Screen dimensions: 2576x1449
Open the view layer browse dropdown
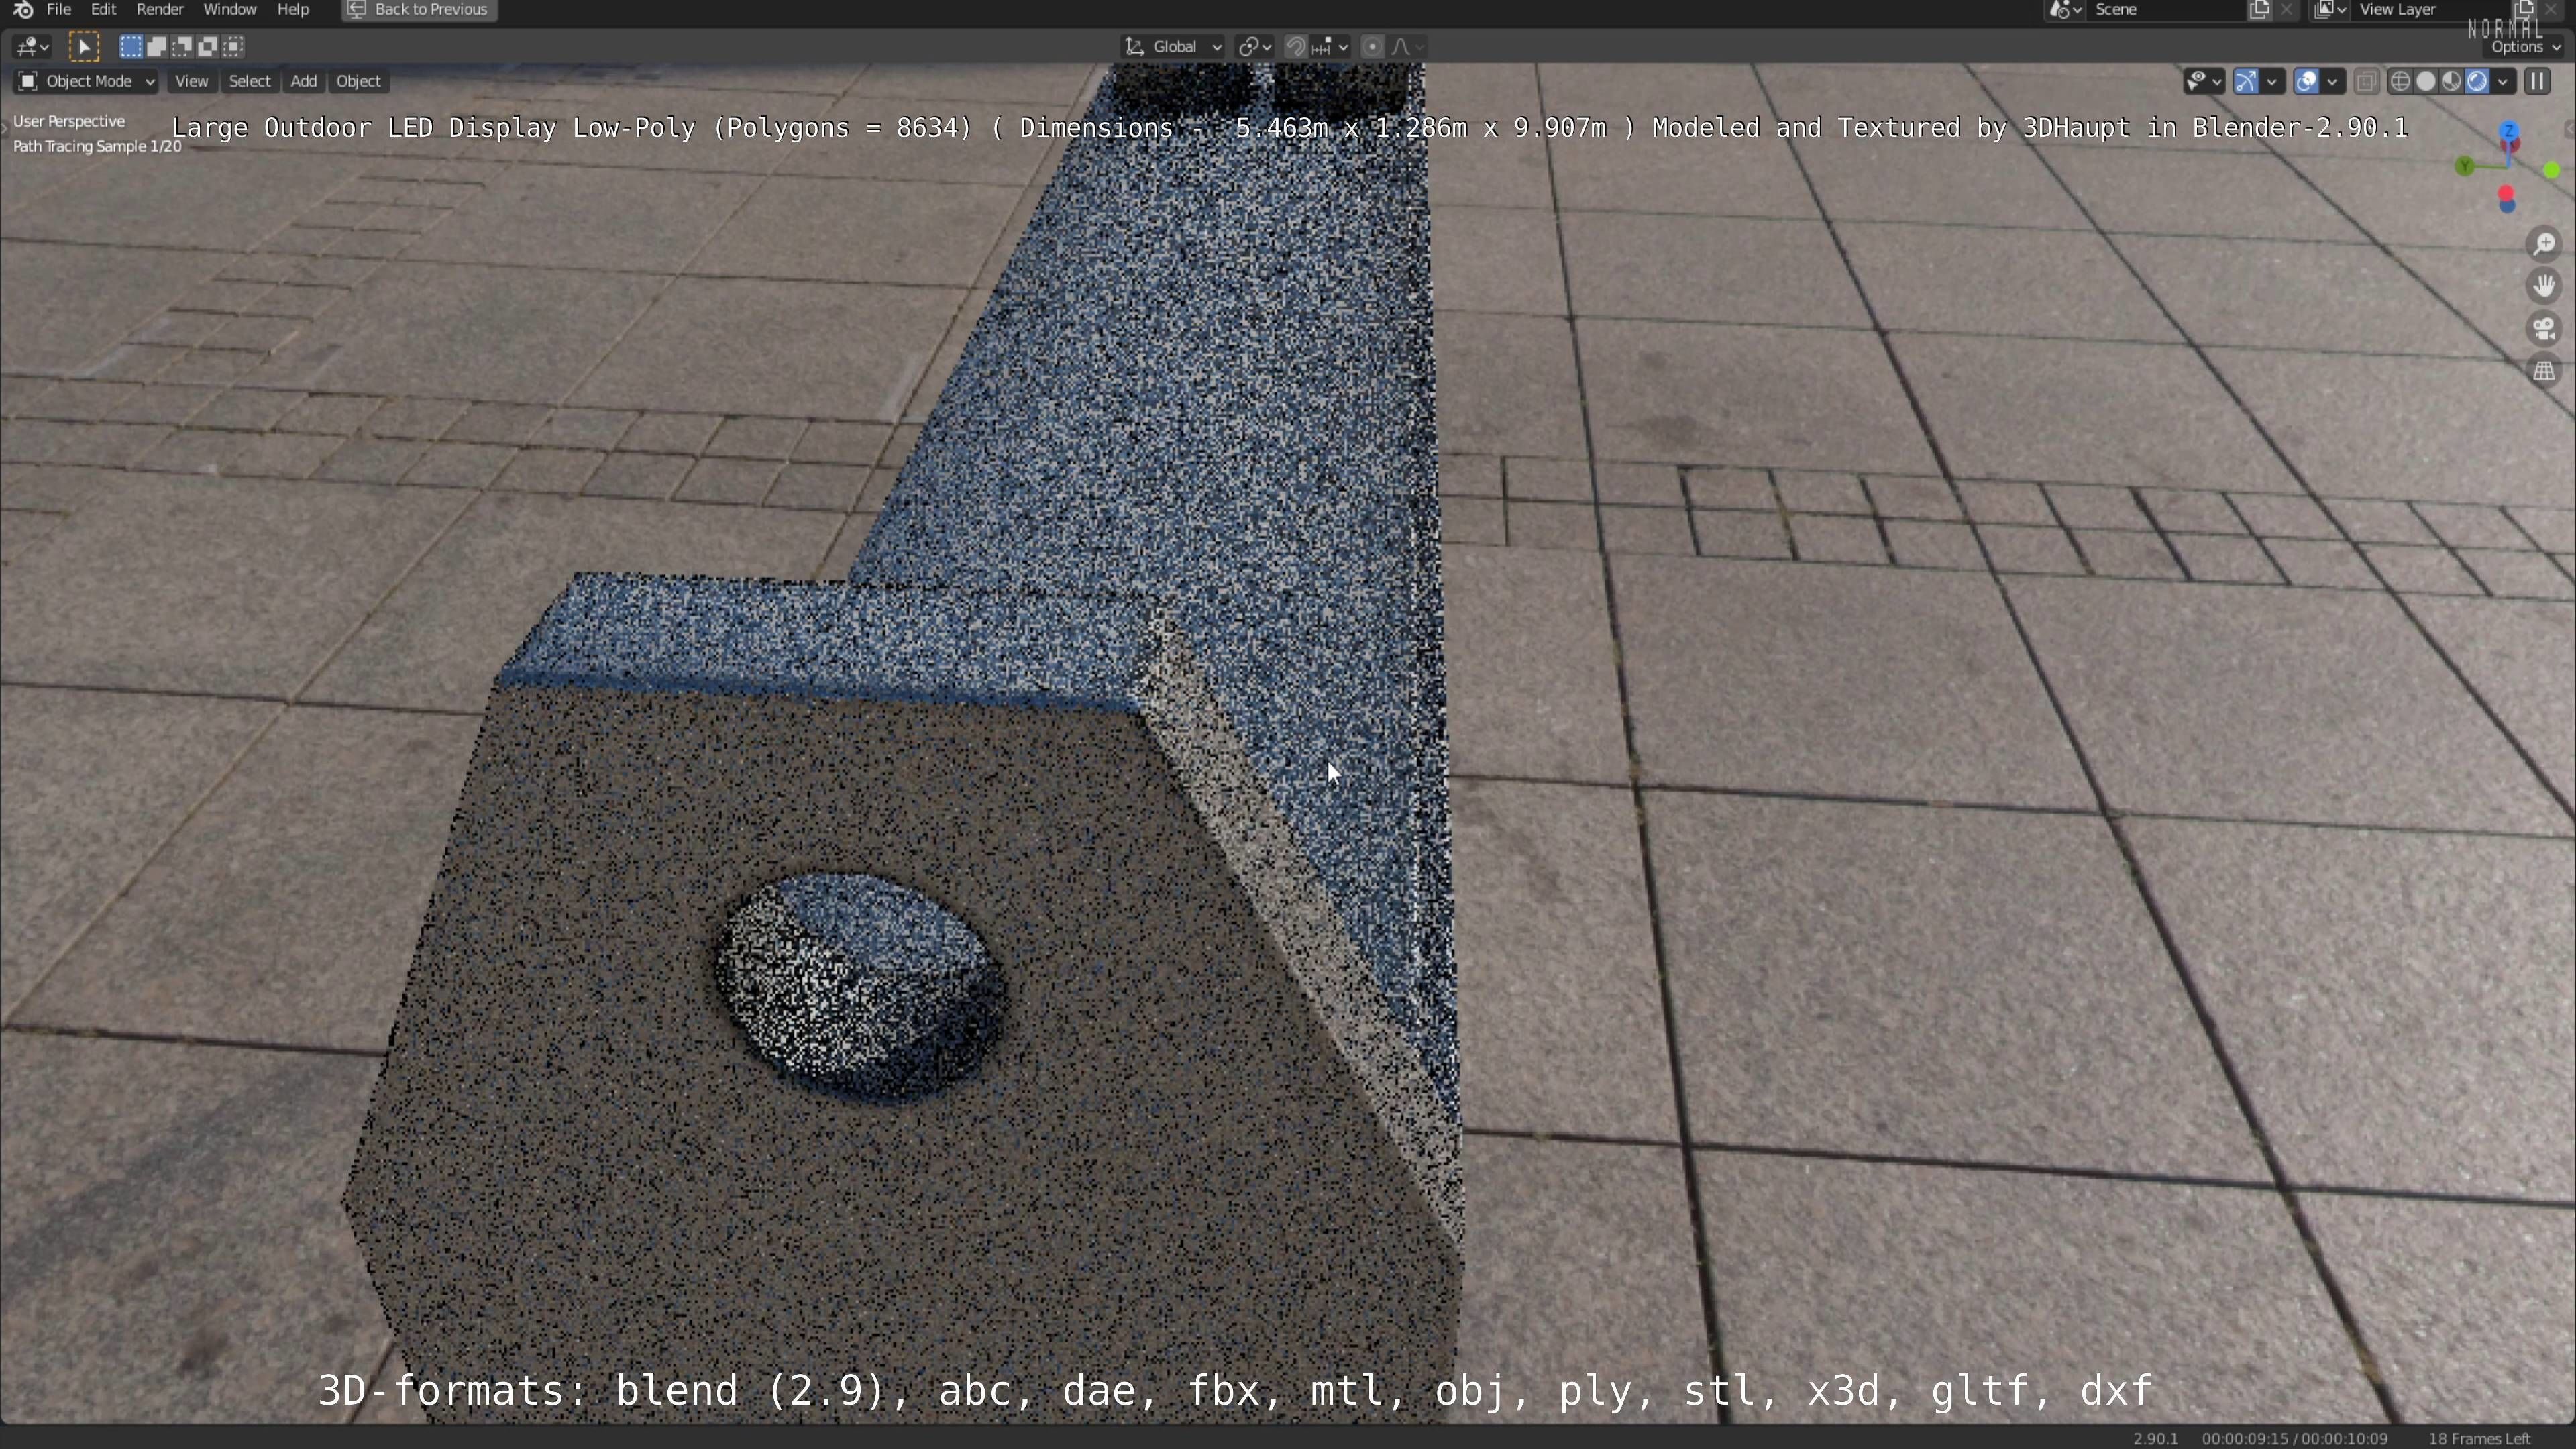pos(2330,10)
